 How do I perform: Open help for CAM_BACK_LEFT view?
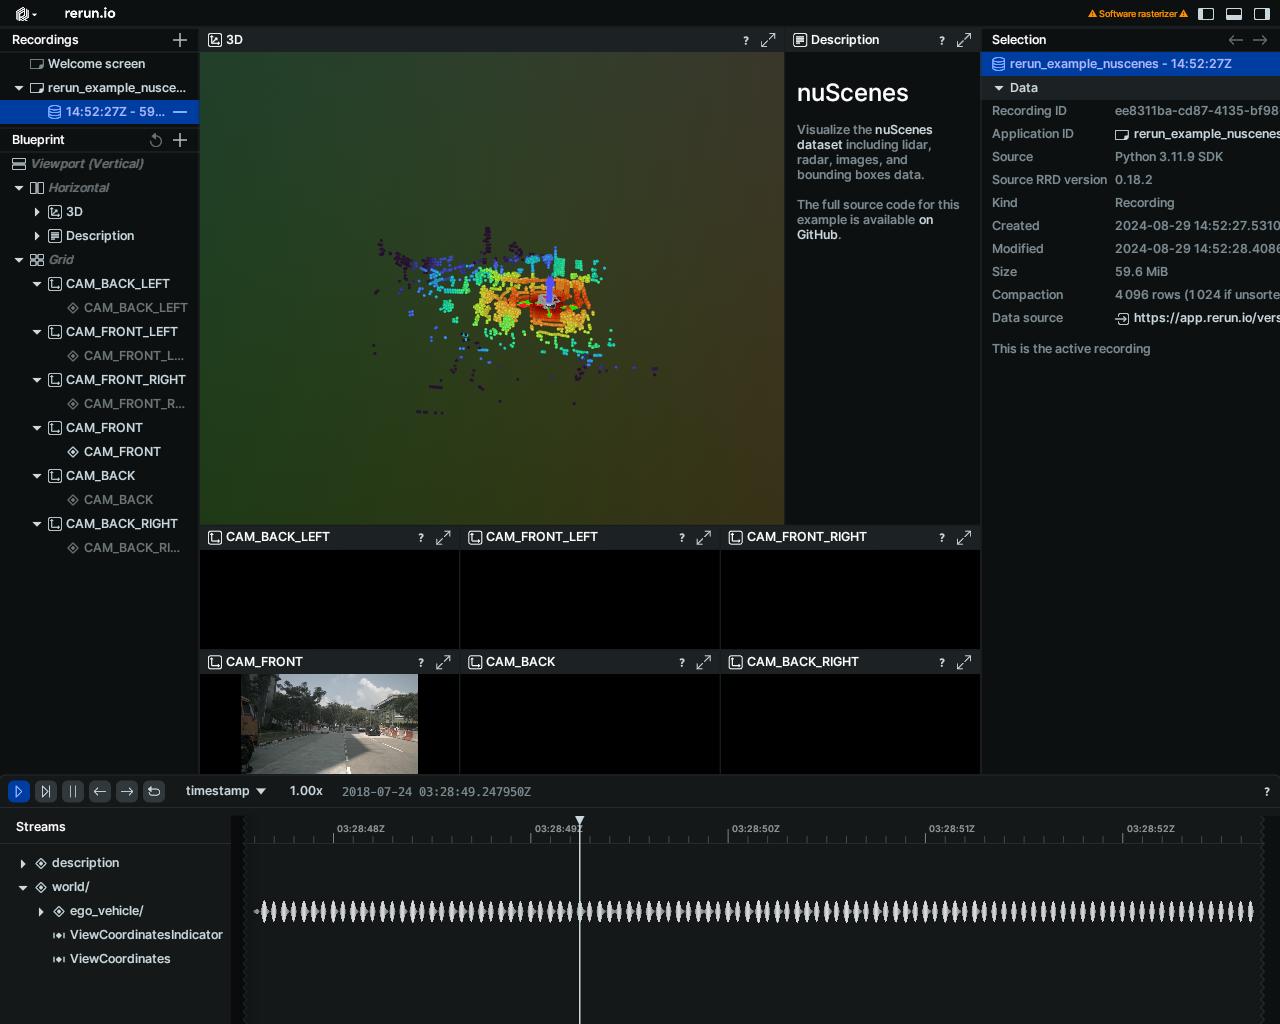tap(421, 538)
